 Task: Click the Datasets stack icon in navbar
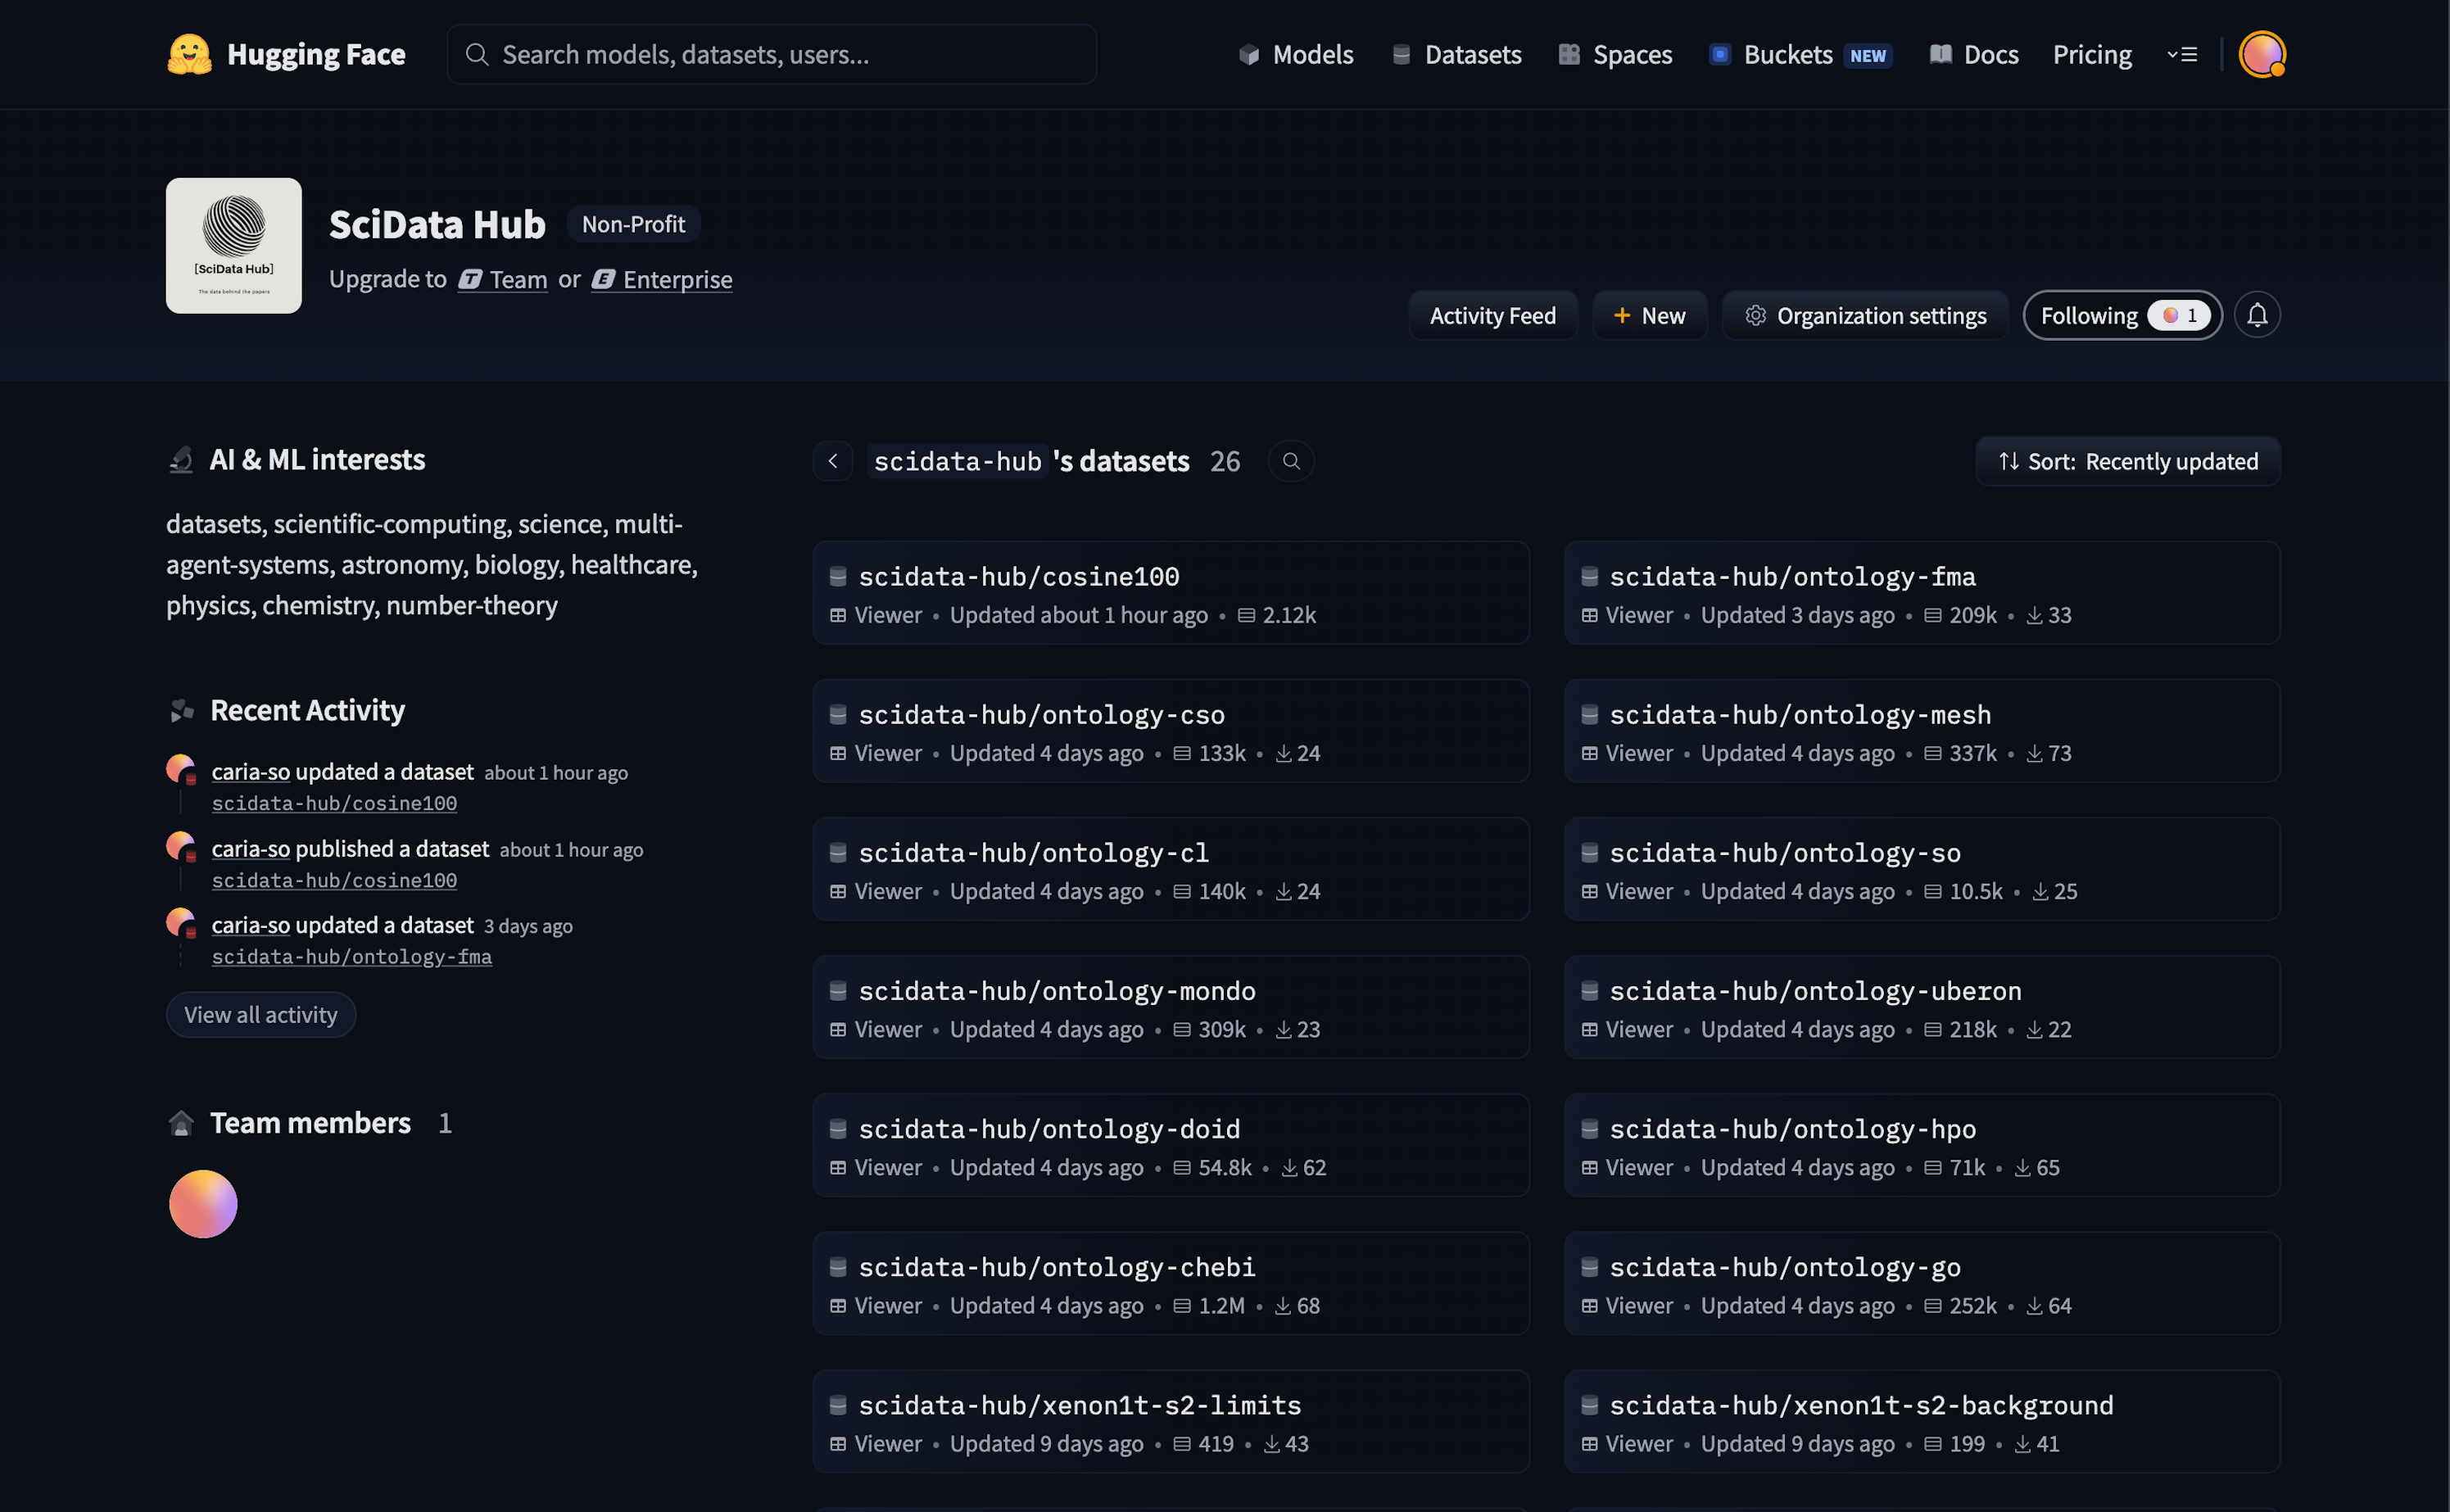(1401, 54)
